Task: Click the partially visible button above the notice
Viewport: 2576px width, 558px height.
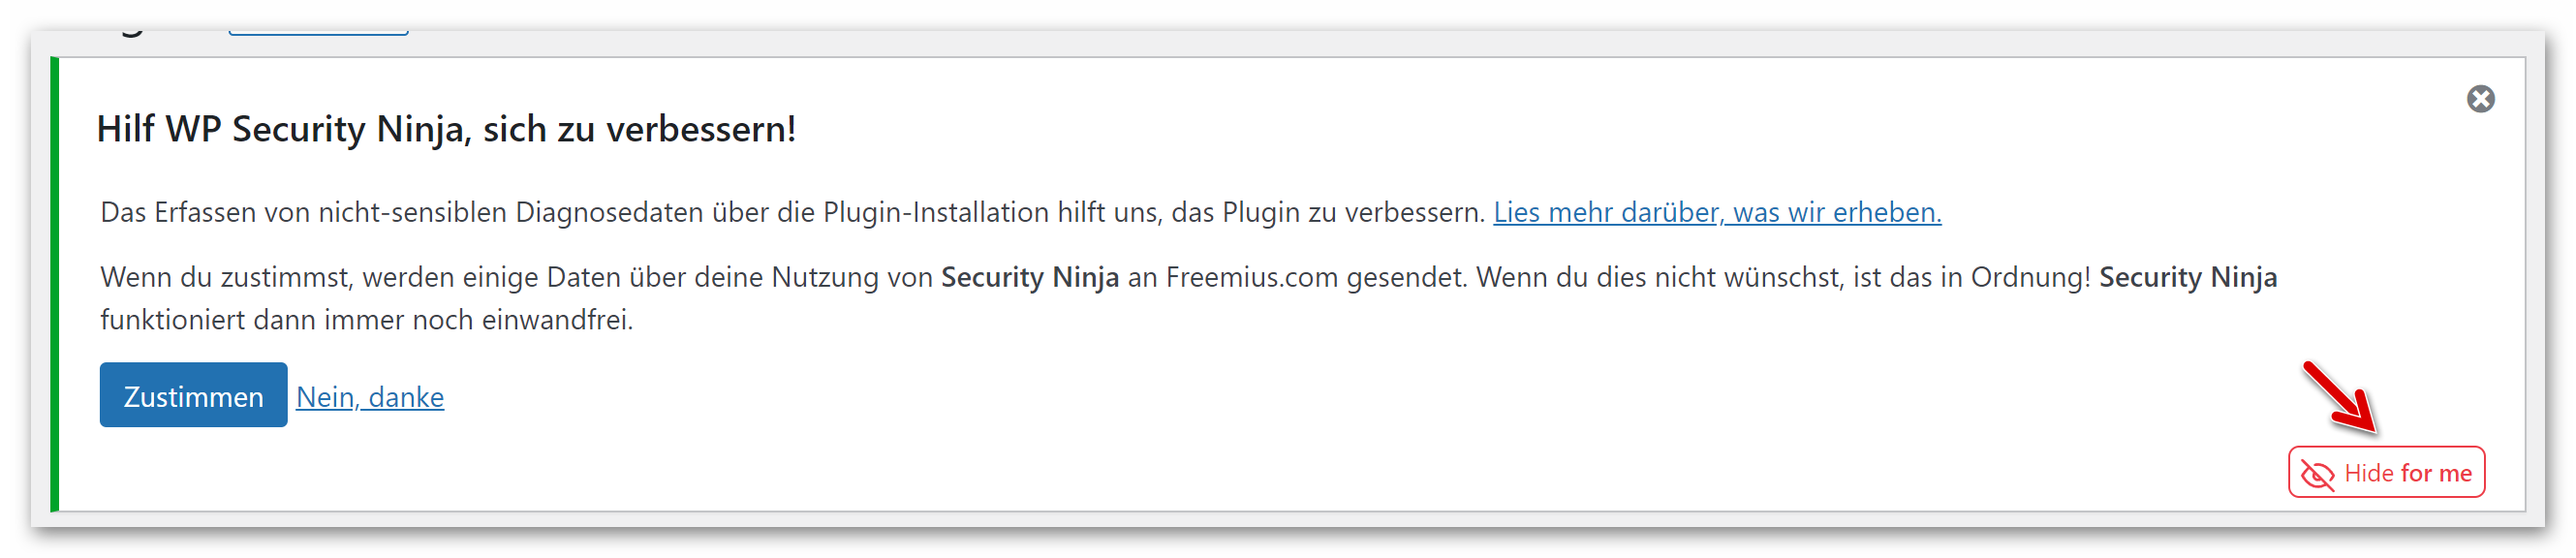Action: pos(318,32)
